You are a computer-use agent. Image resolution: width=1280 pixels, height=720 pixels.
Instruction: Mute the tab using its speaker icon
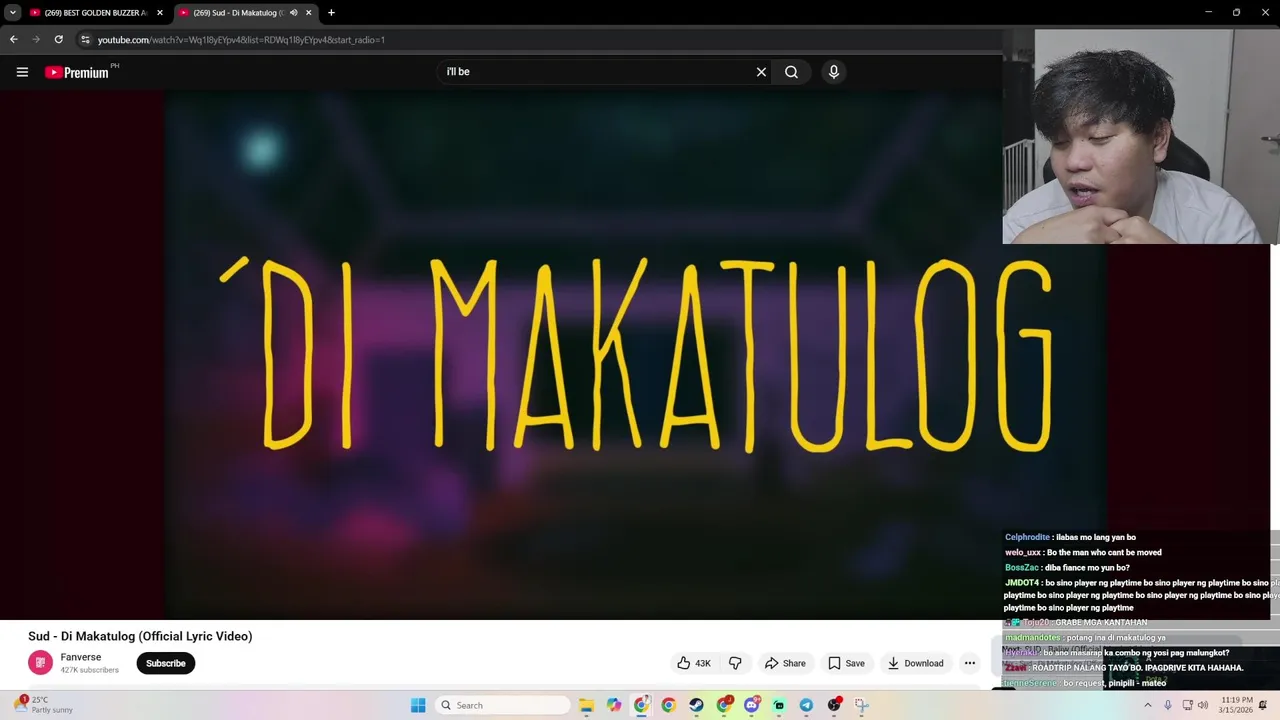tap(293, 13)
